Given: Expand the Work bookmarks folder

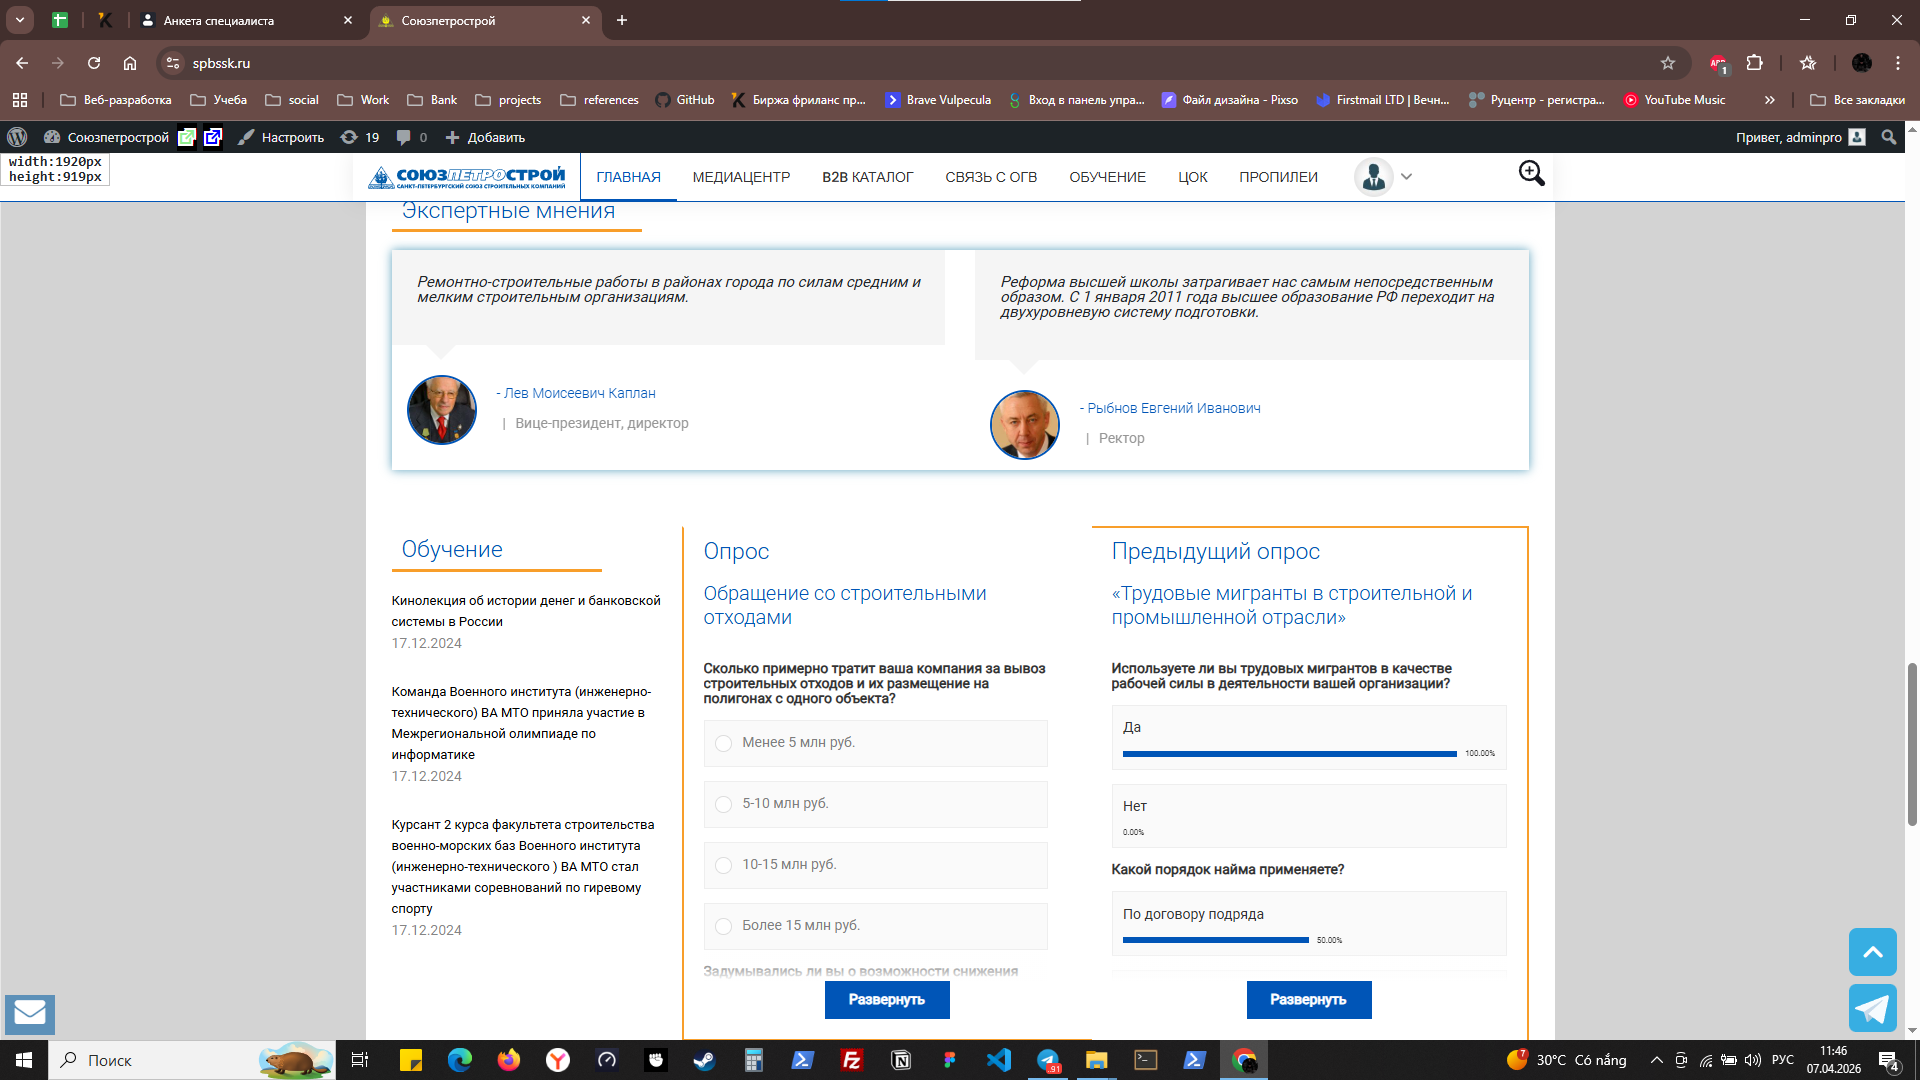Looking at the screenshot, I should 363,100.
